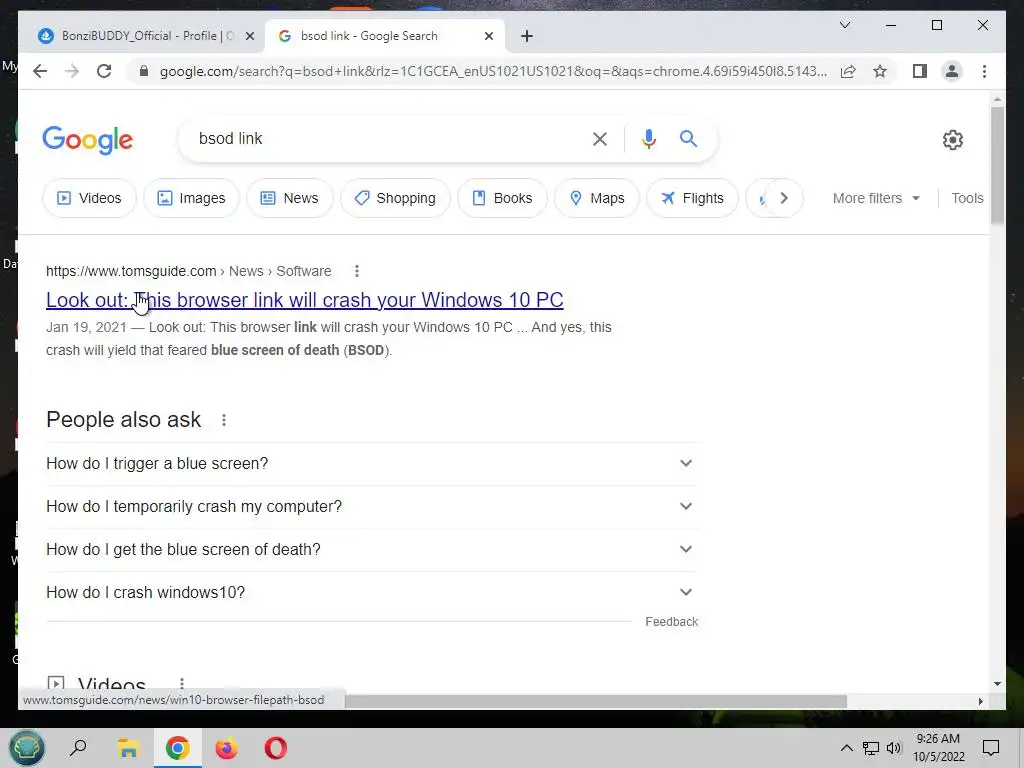Expand 'How do I get the blue screen of death?'

[372, 550]
